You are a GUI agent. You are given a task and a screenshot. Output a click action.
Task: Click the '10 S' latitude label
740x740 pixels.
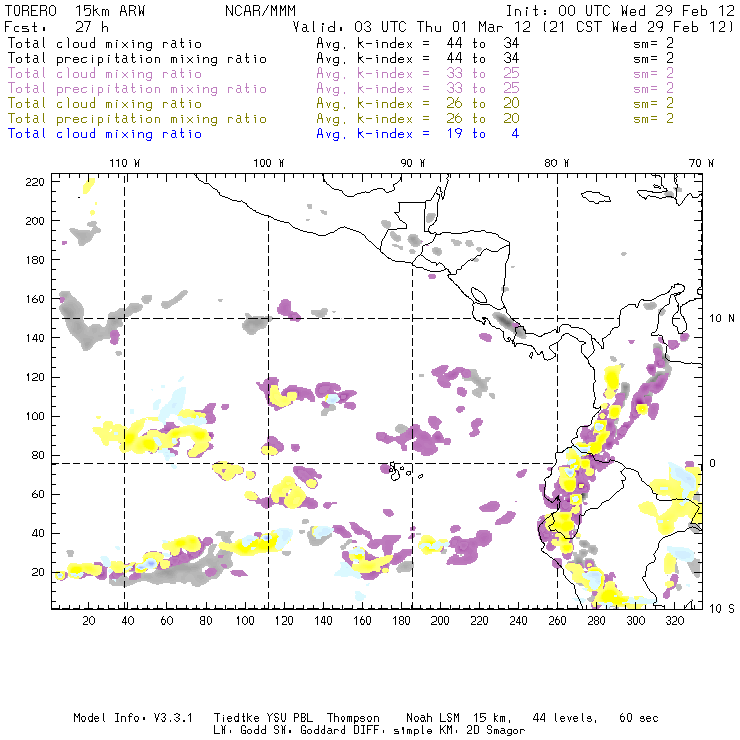[x=722, y=609]
